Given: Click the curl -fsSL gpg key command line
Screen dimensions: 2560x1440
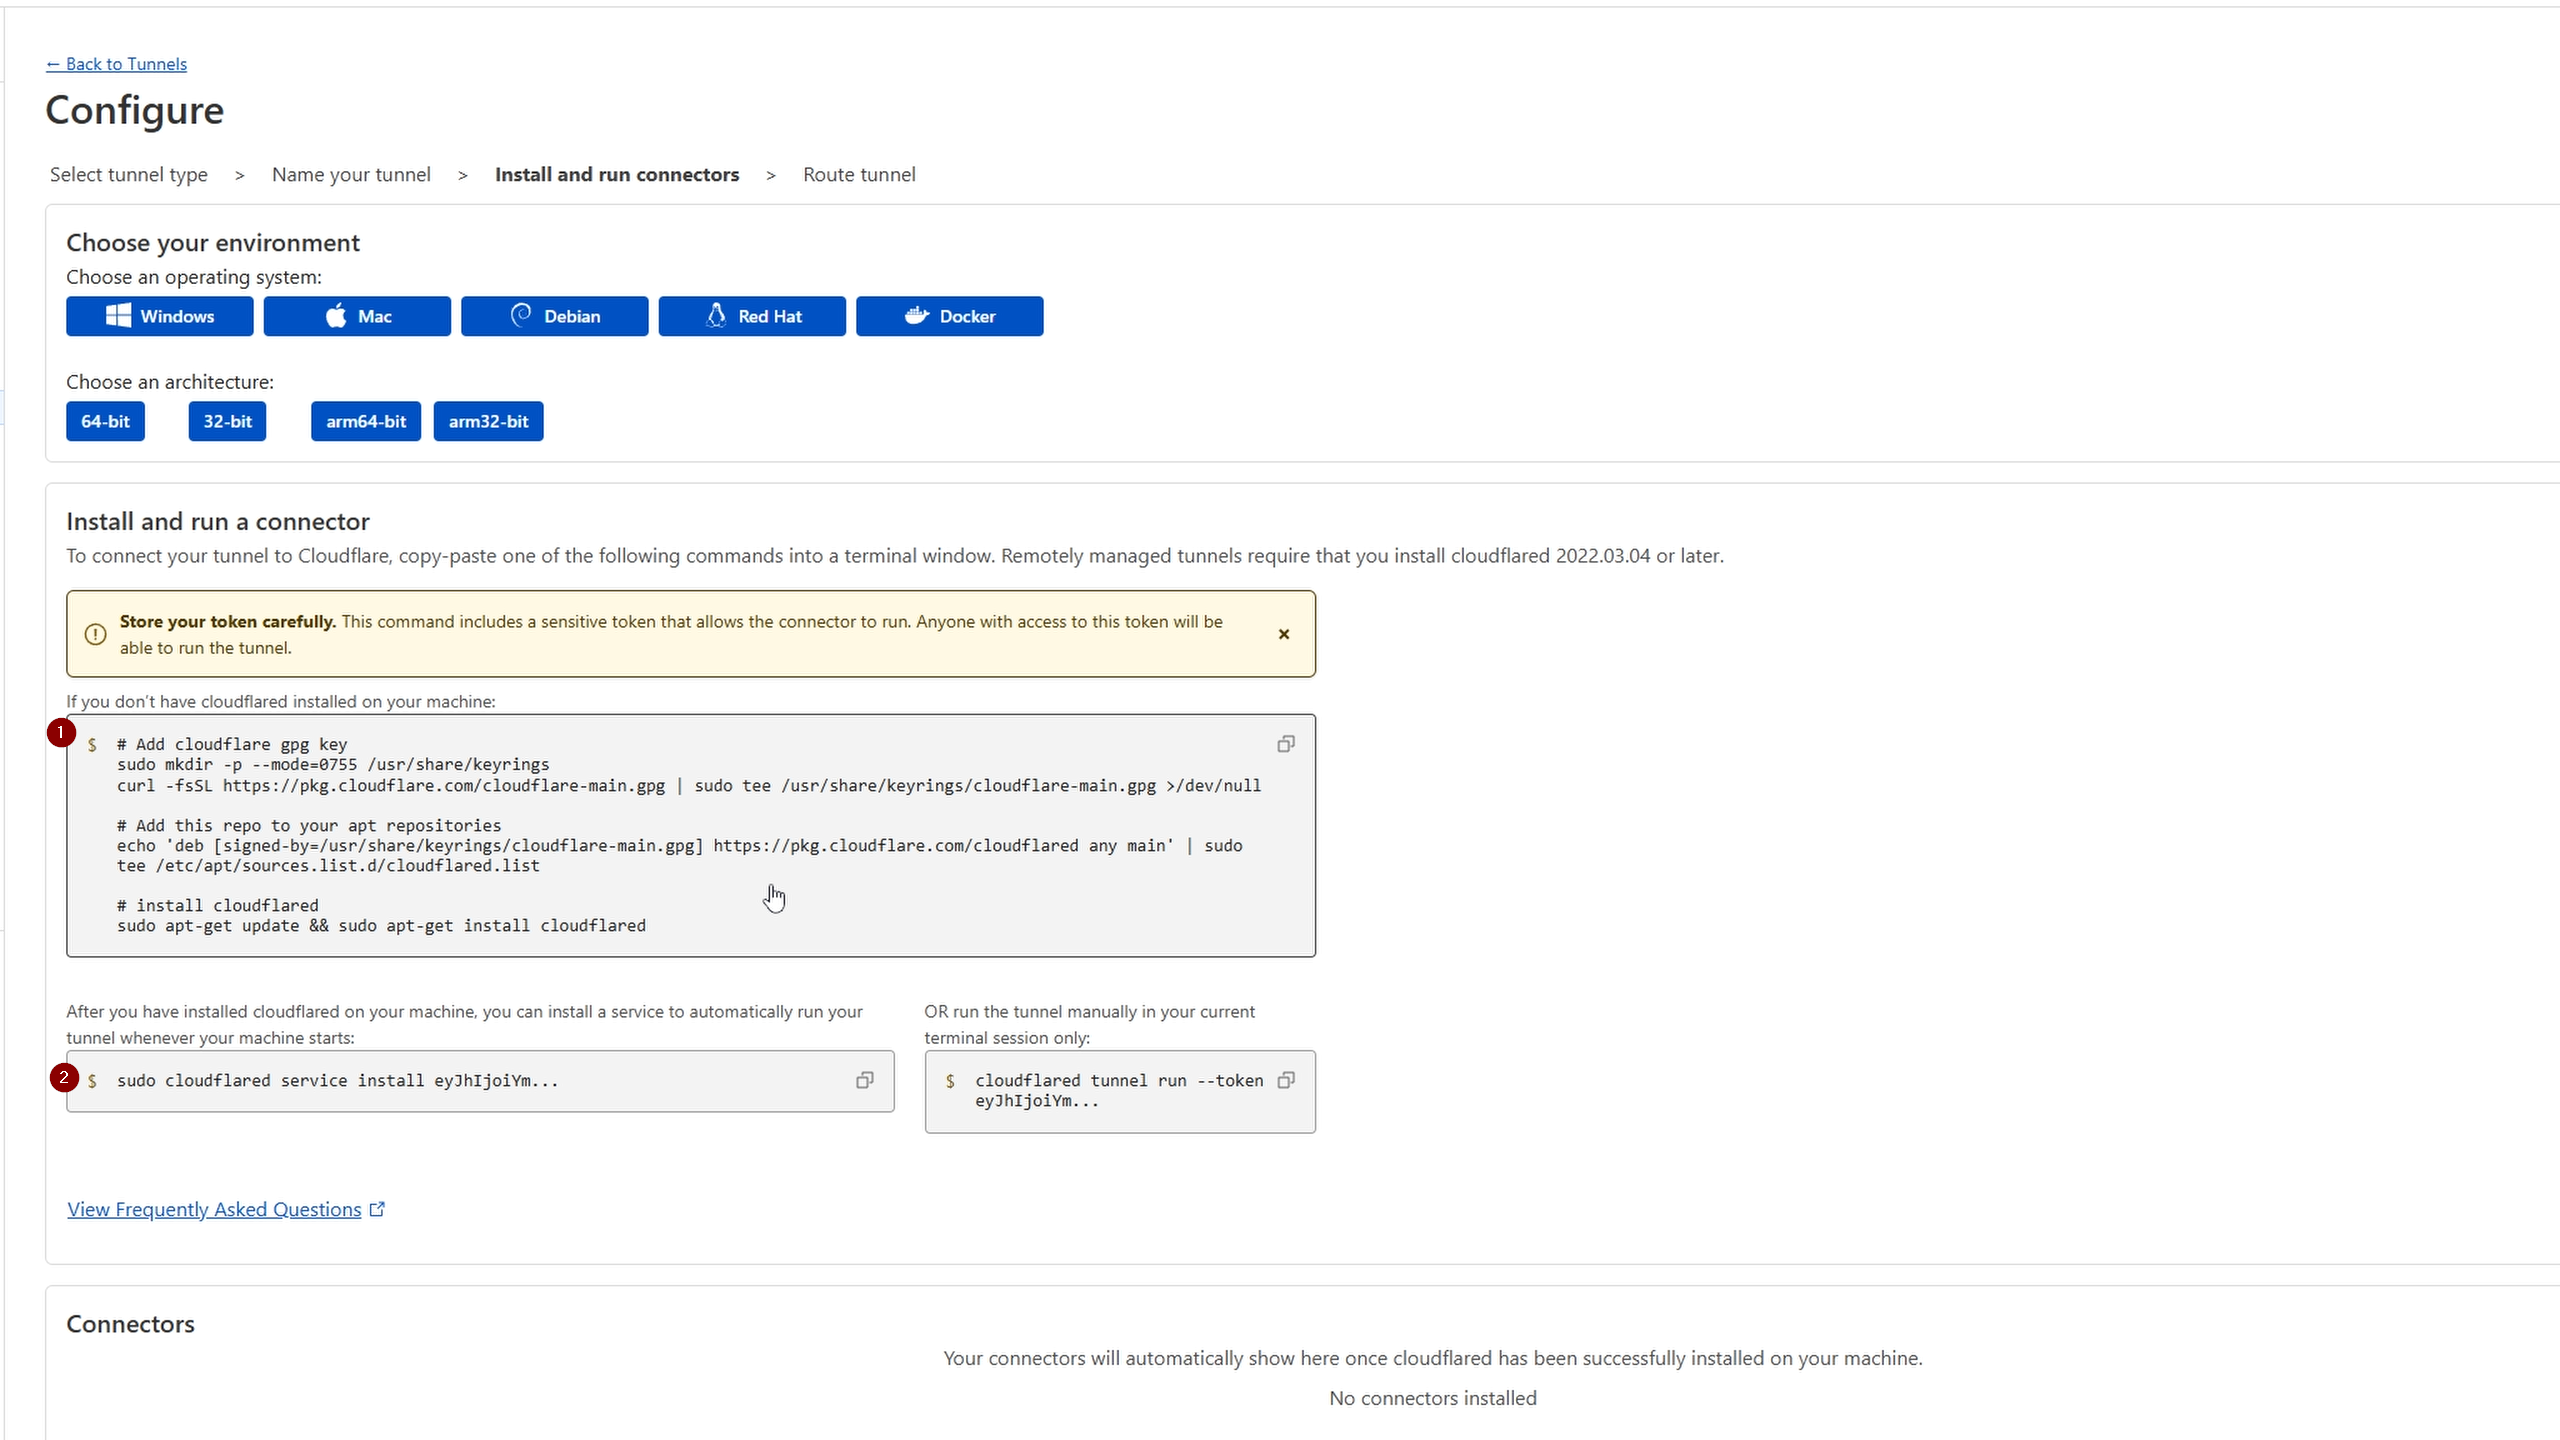Looking at the screenshot, I should click(689, 785).
